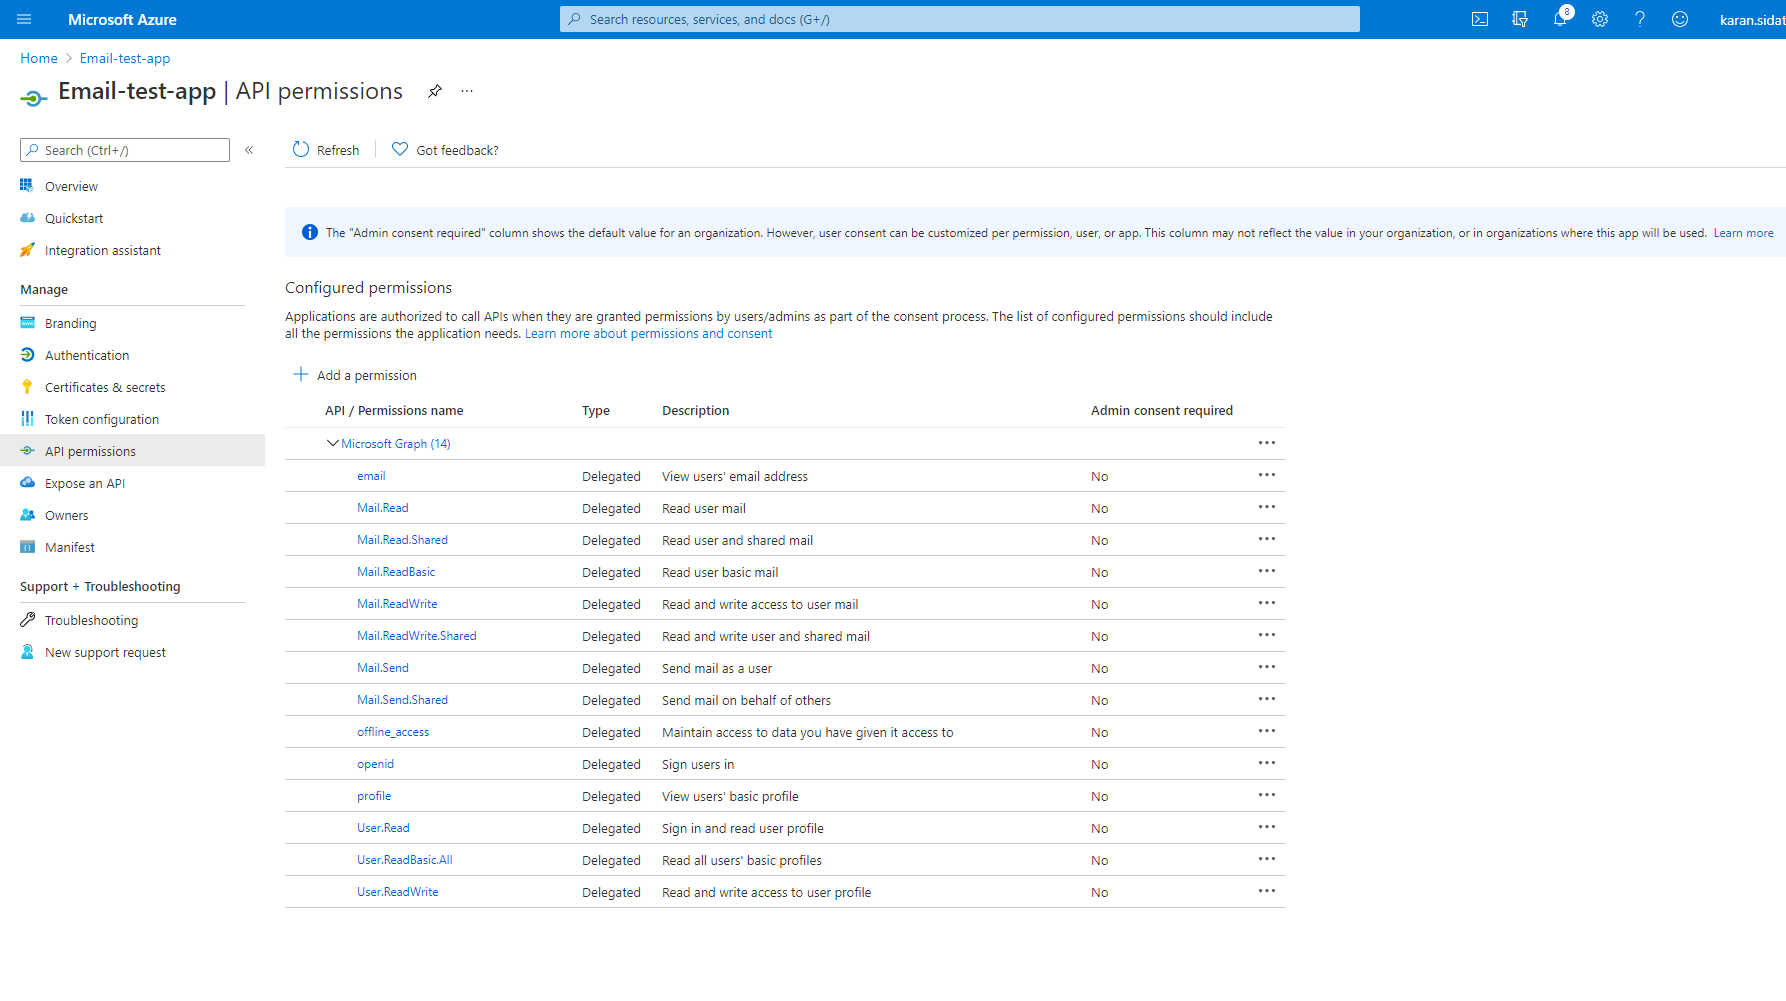This screenshot has width=1786, height=1001.
Task: Open the Certificates & secrets menu item
Action: tap(105, 387)
